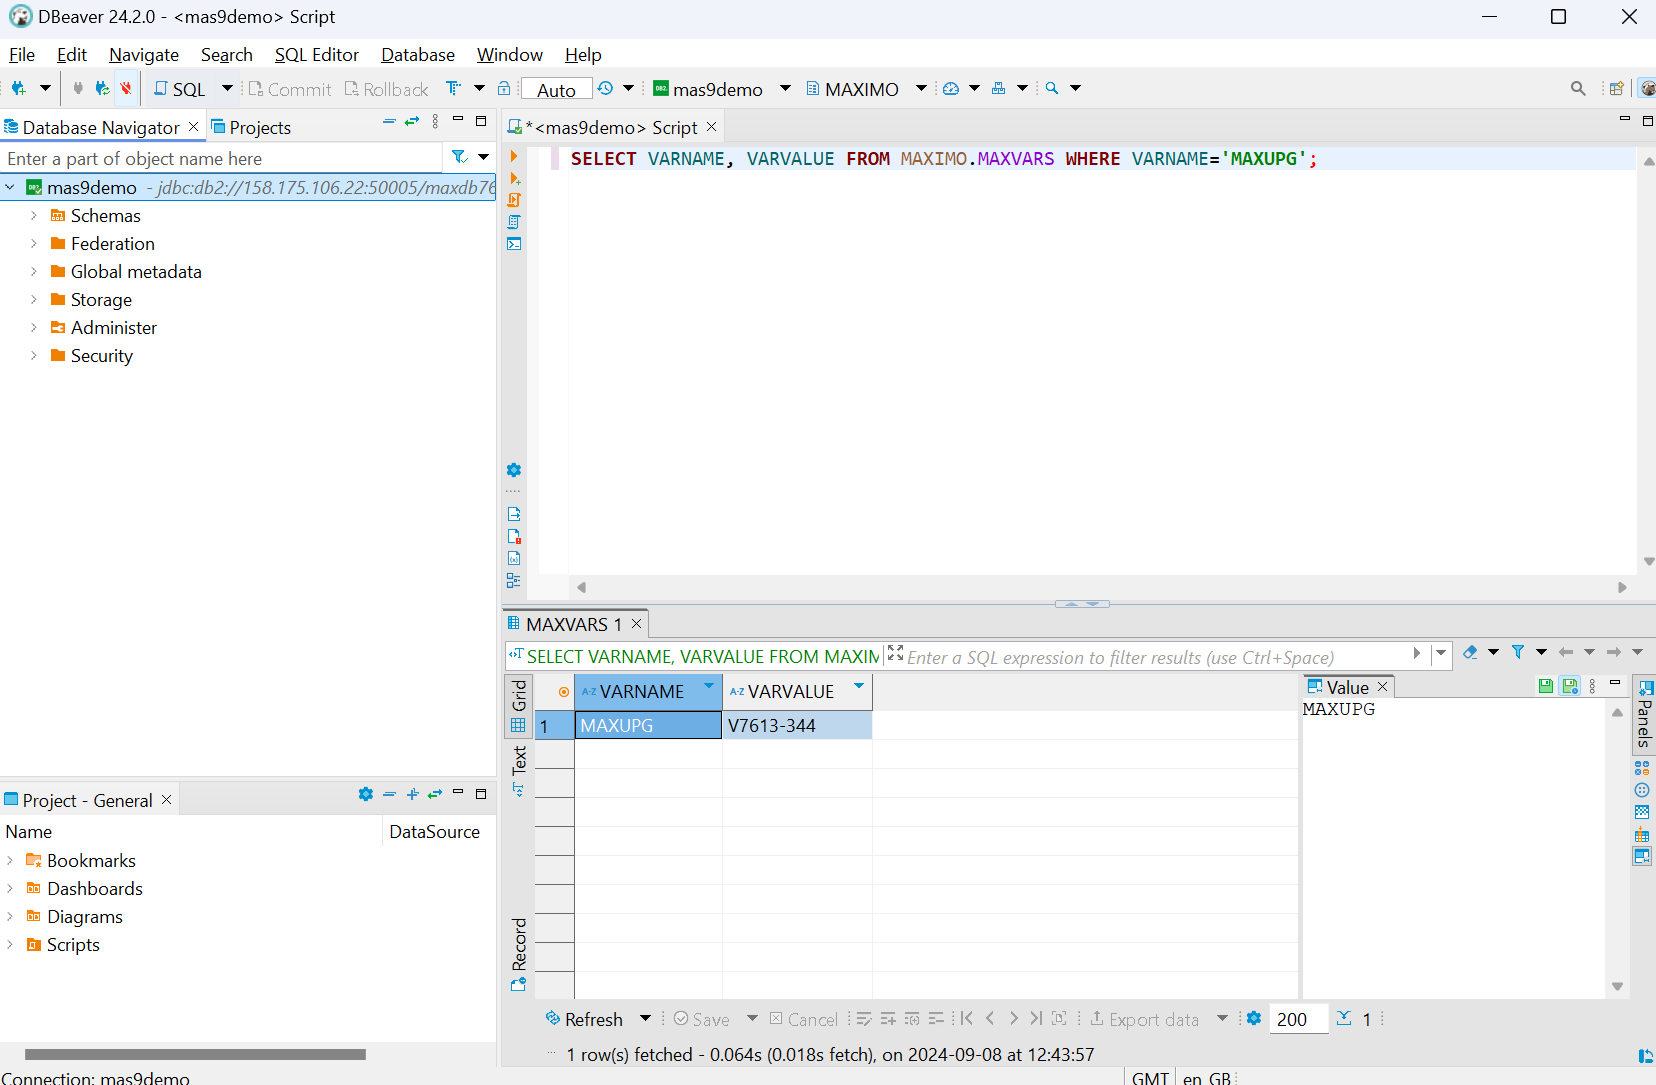Click the fetch size 200 field
This screenshot has width=1656, height=1085.
1298,1019
